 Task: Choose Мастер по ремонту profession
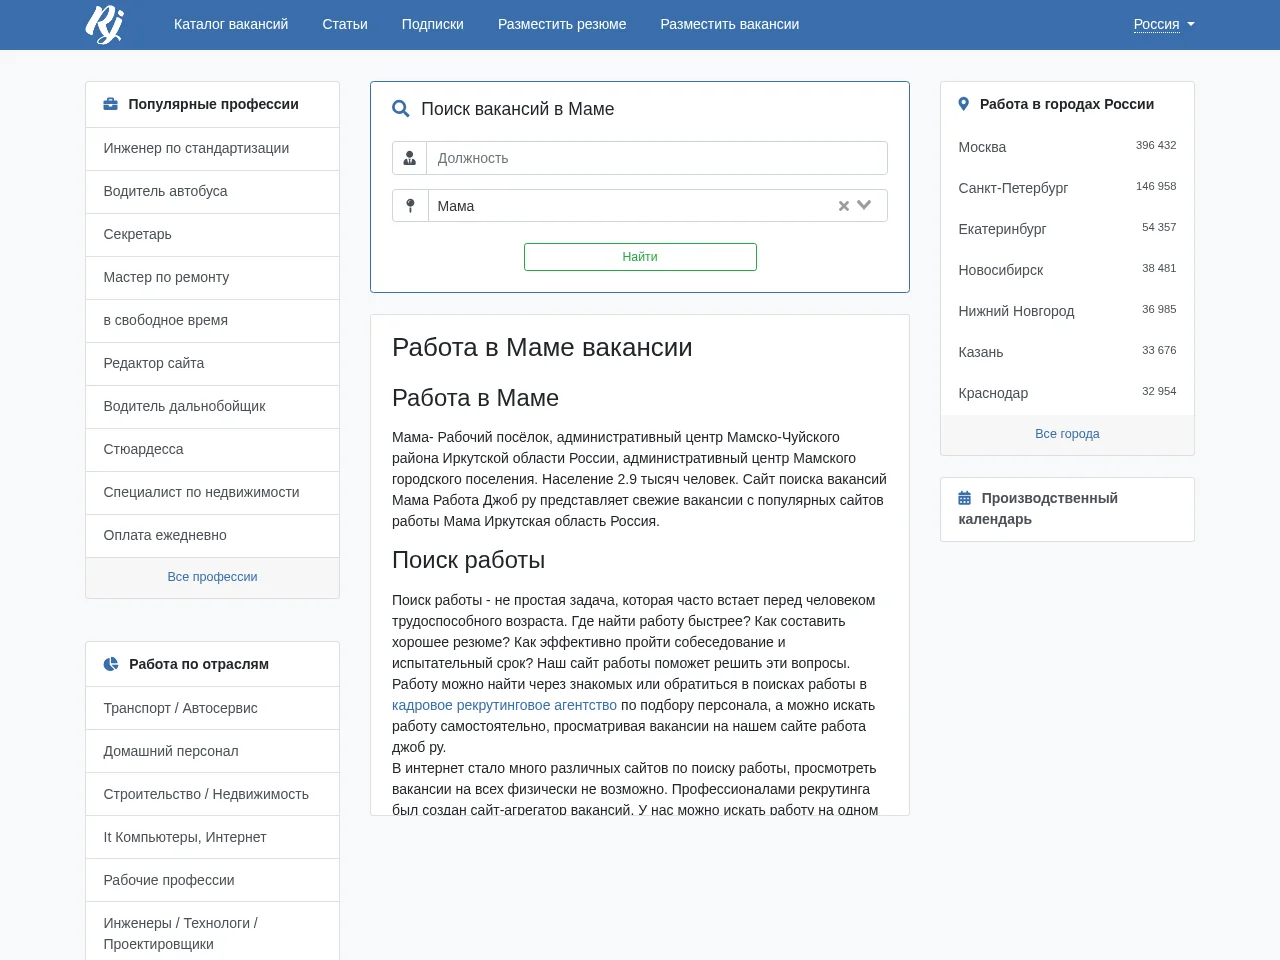click(212, 277)
